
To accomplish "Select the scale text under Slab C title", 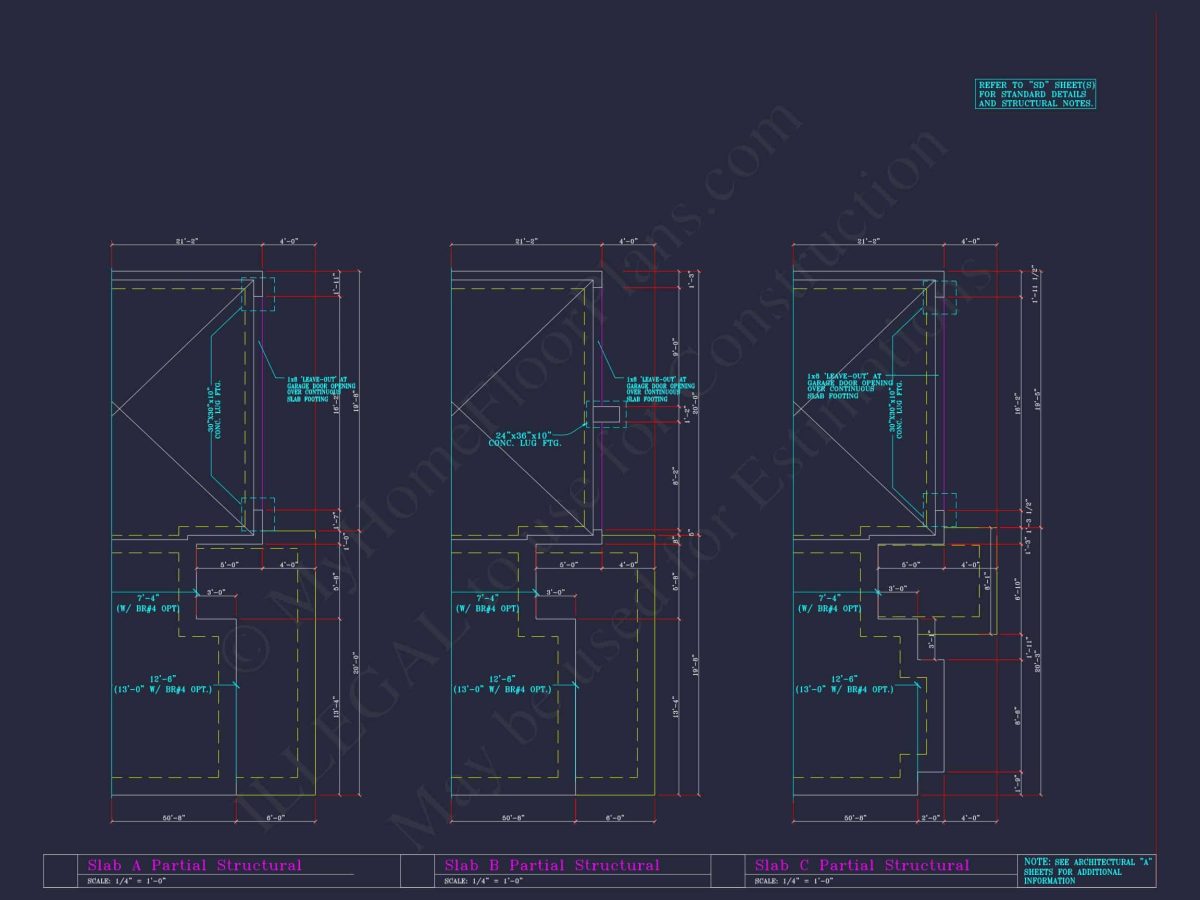I will [794, 881].
